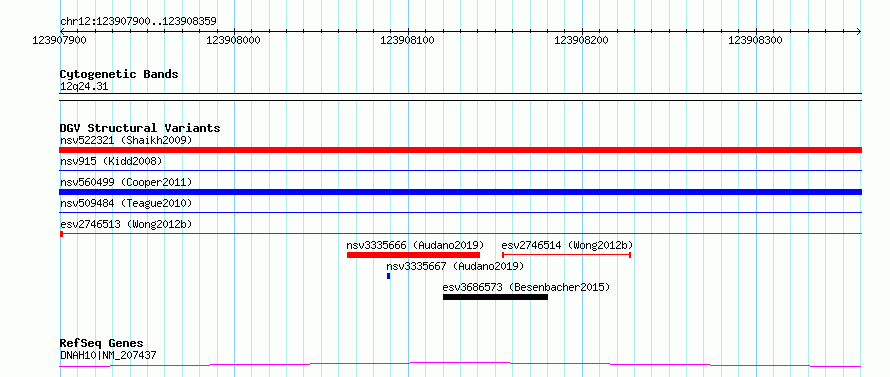Click ruler position 123908000

233,40
